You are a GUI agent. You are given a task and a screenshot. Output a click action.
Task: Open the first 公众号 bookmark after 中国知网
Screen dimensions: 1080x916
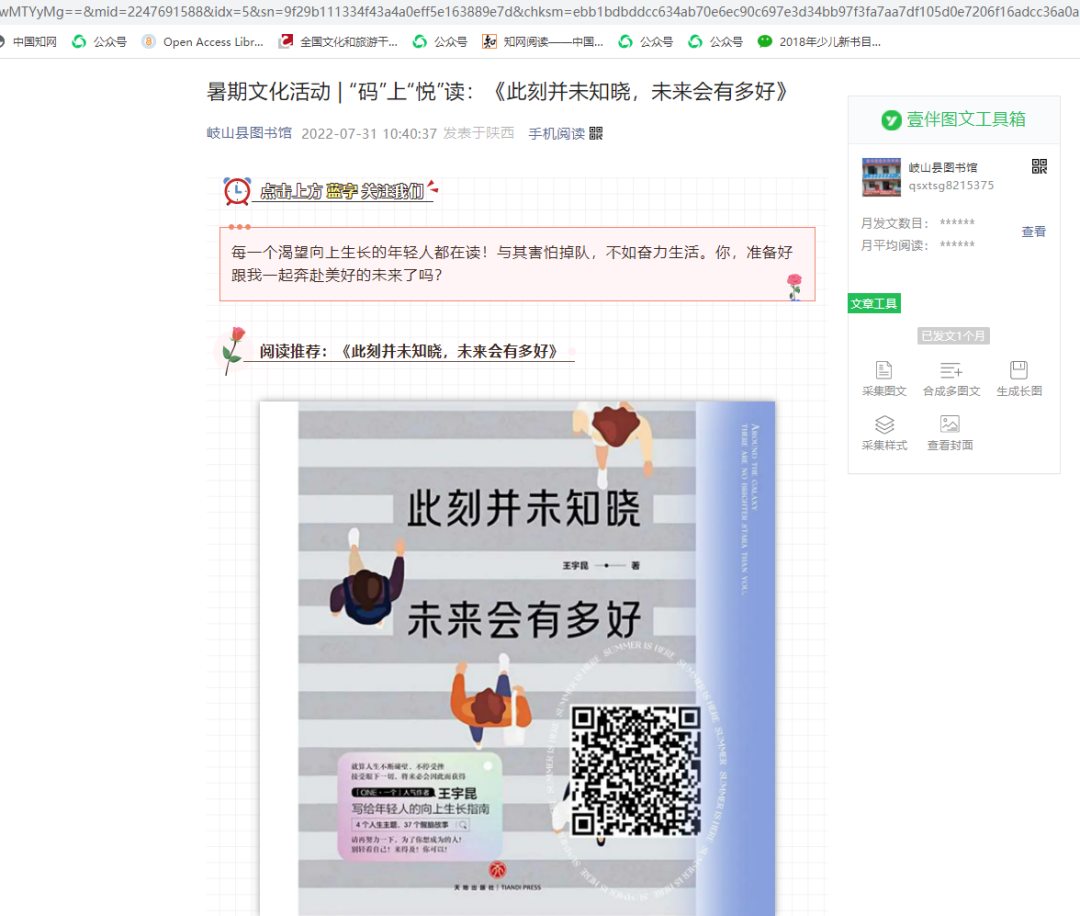pos(100,42)
